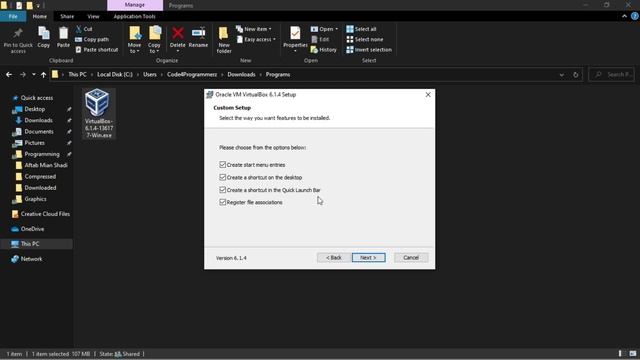Go up one folder level

pyautogui.click(x=43, y=75)
